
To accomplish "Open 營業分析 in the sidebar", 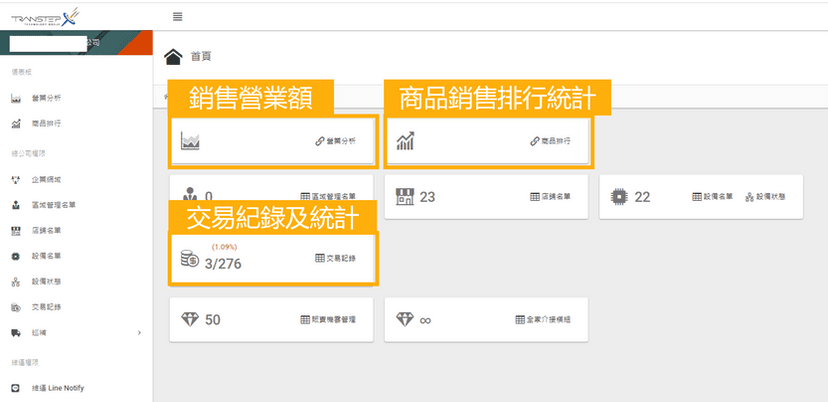I will (46, 98).
